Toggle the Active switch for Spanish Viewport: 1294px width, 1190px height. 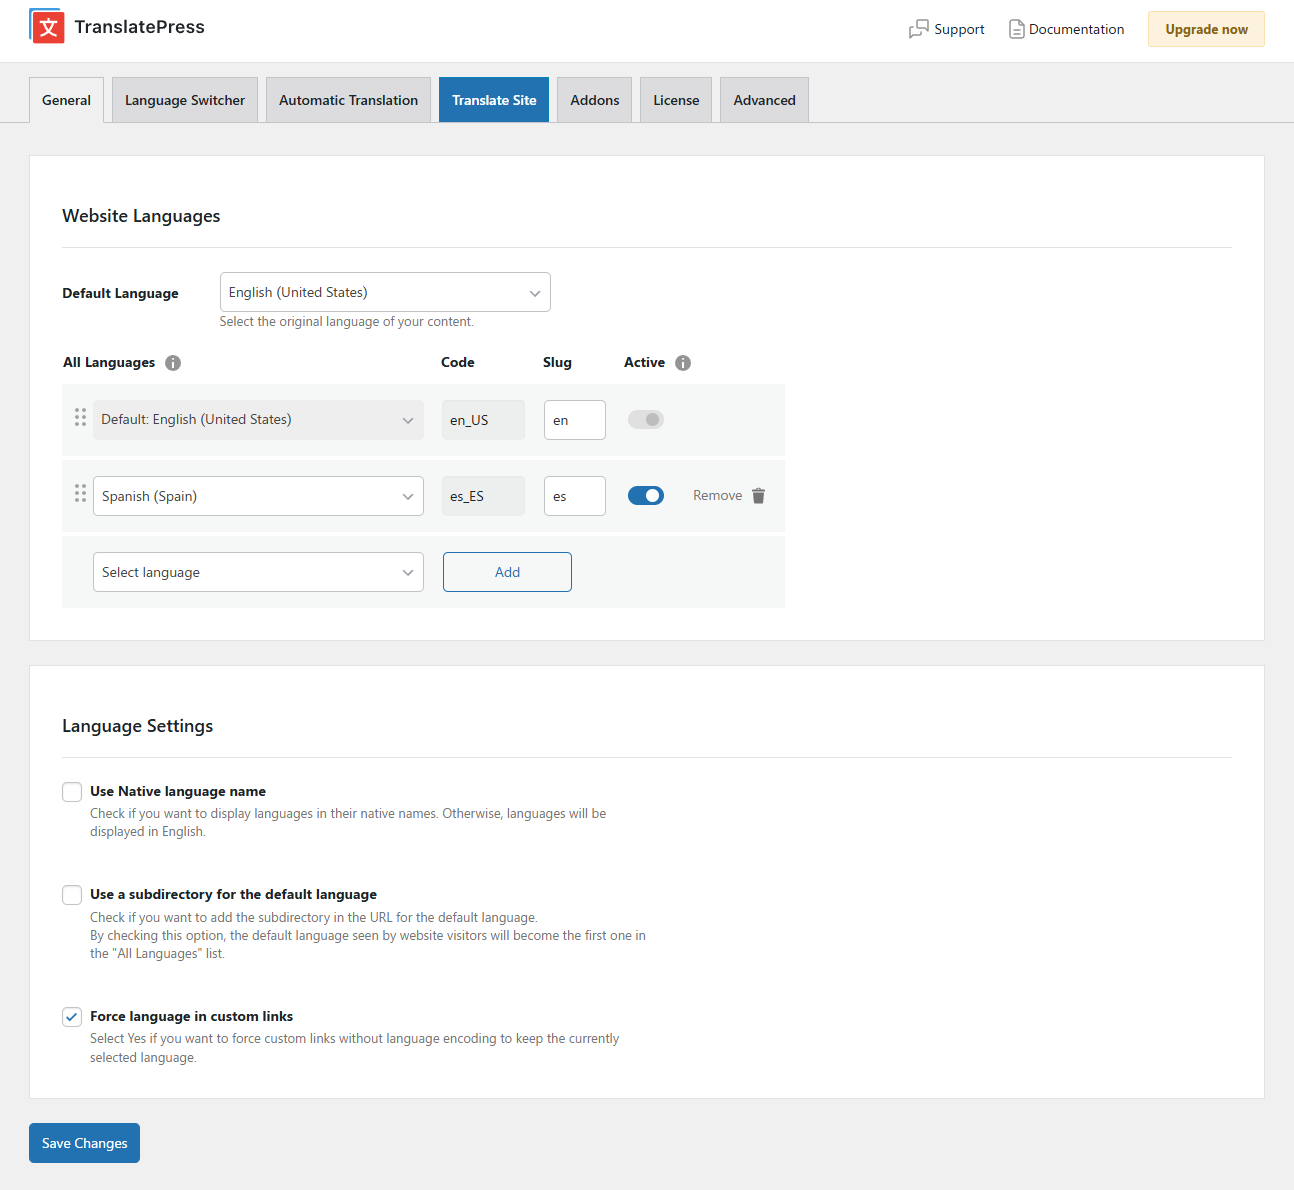coord(645,496)
